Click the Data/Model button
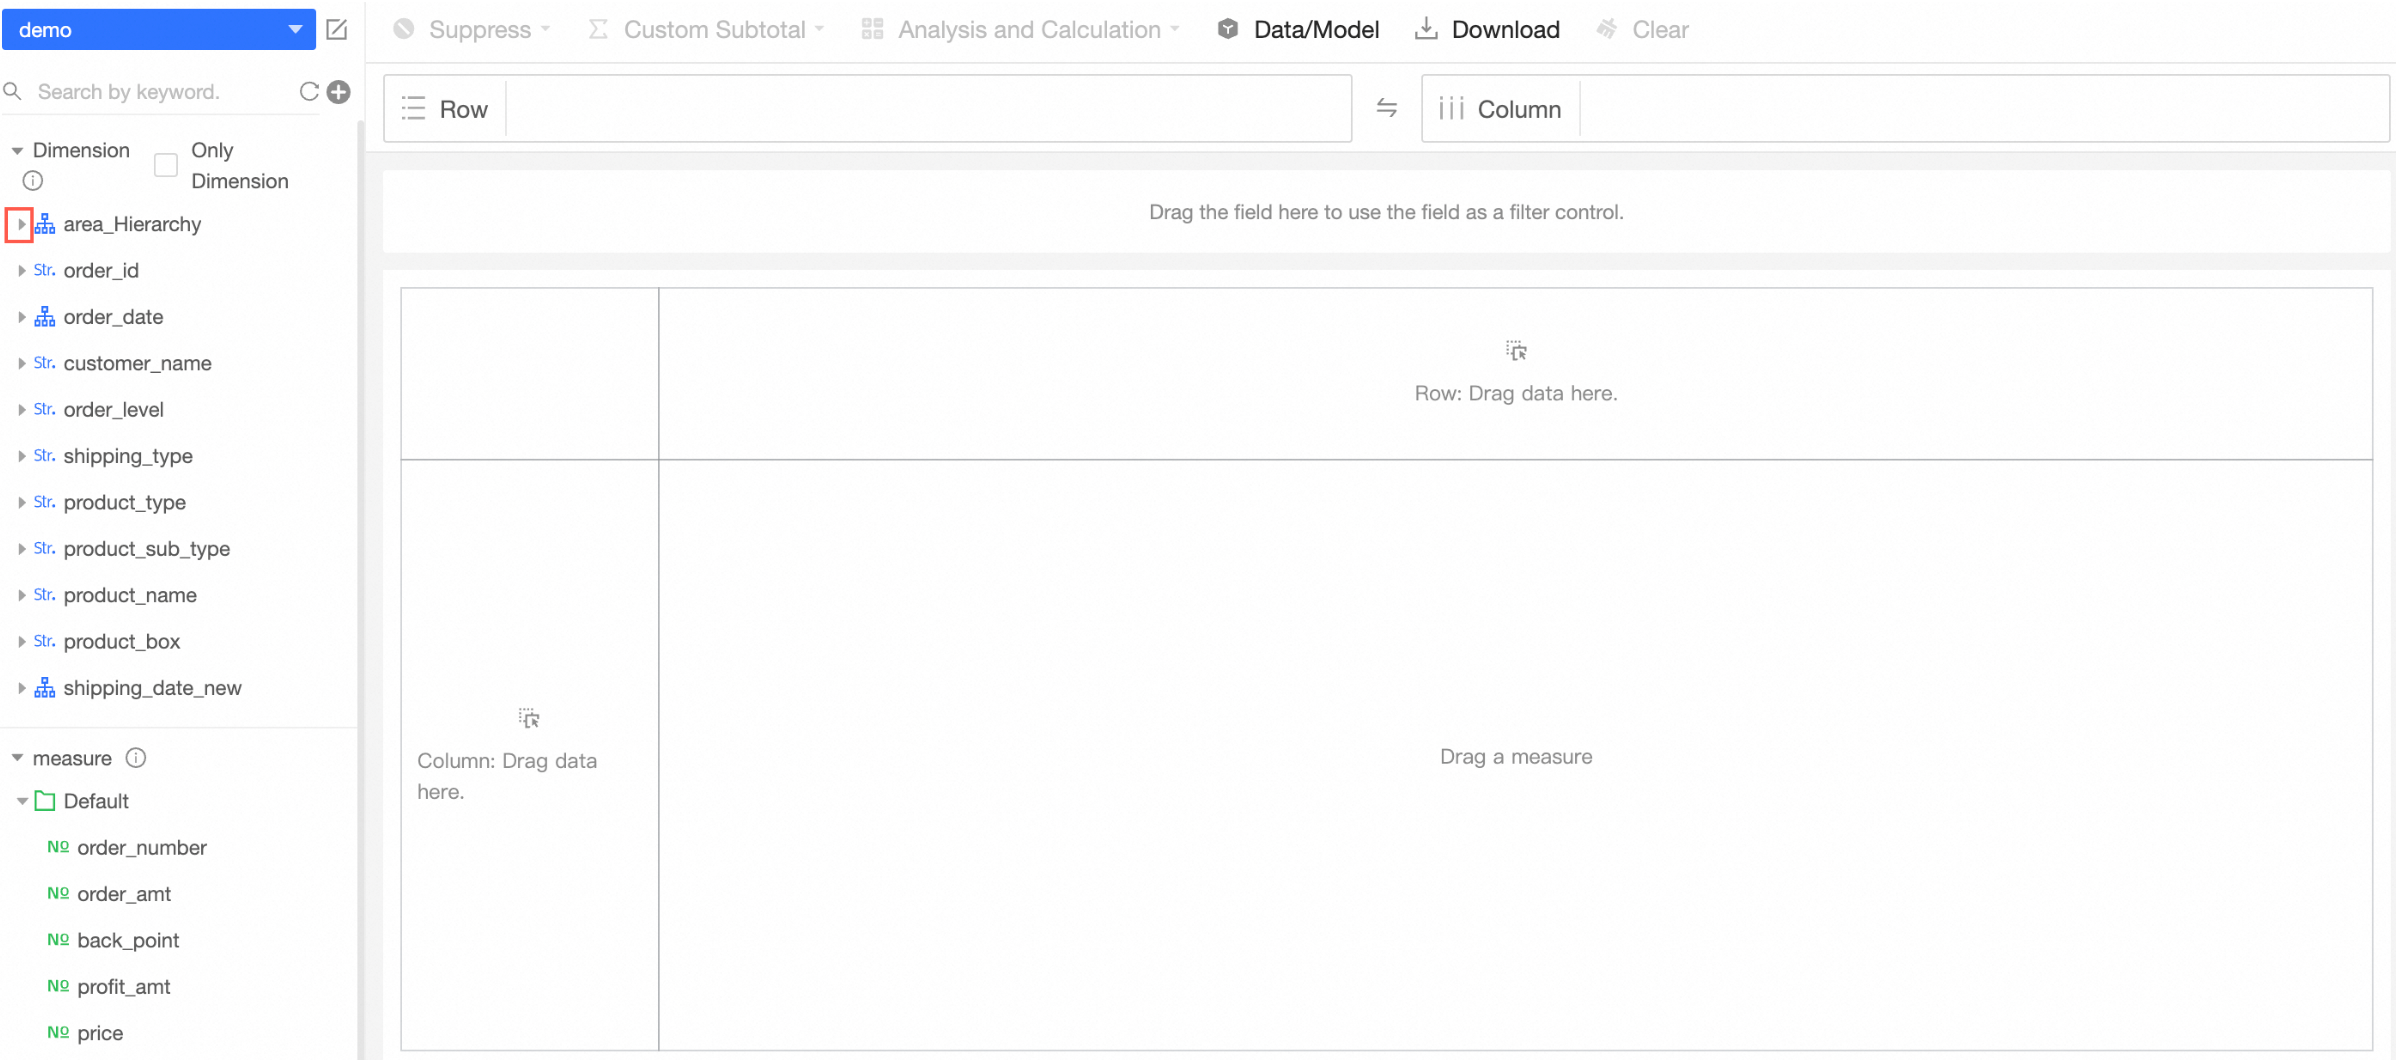Image resolution: width=2396 pixels, height=1060 pixels. click(x=1298, y=30)
